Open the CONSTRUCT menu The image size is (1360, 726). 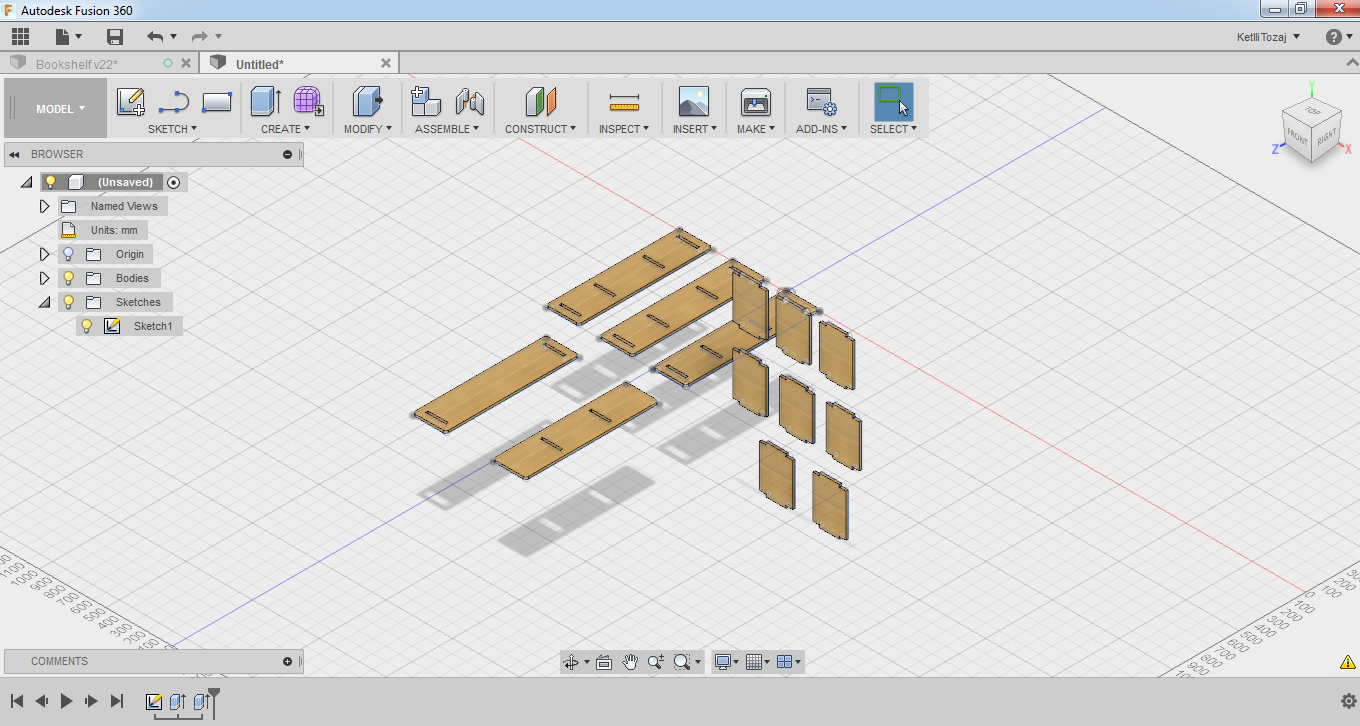pos(540,129)
